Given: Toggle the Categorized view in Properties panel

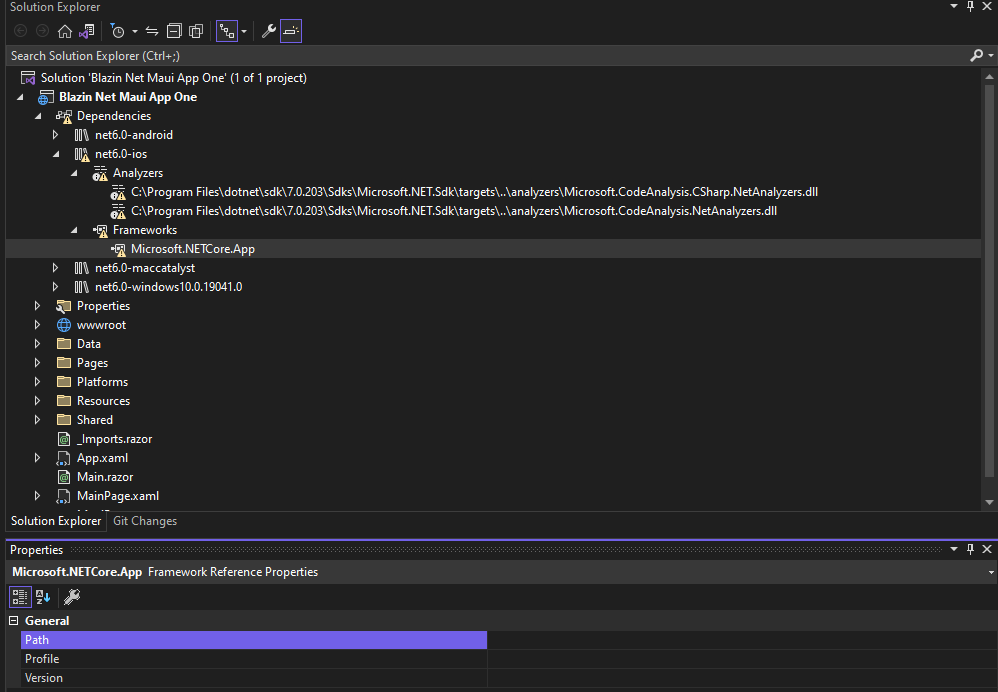Looking at the screenshot, I should [19, 597].
